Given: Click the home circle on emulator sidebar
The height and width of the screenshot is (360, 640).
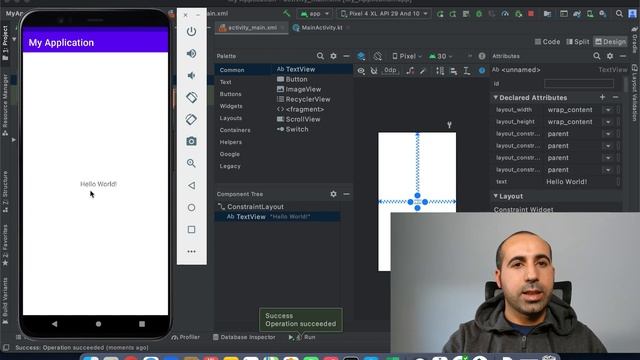Looking at the screenshot, I should (x=191, y=207).
